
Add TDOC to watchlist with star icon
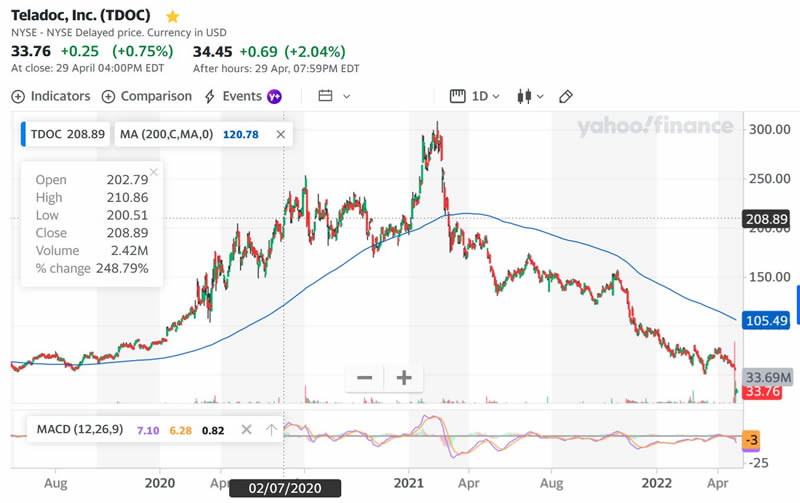[x=173, y=17]
